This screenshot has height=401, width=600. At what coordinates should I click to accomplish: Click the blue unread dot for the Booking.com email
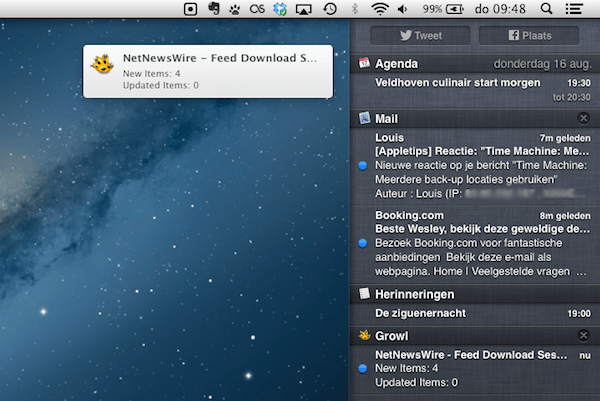(363, 243)
